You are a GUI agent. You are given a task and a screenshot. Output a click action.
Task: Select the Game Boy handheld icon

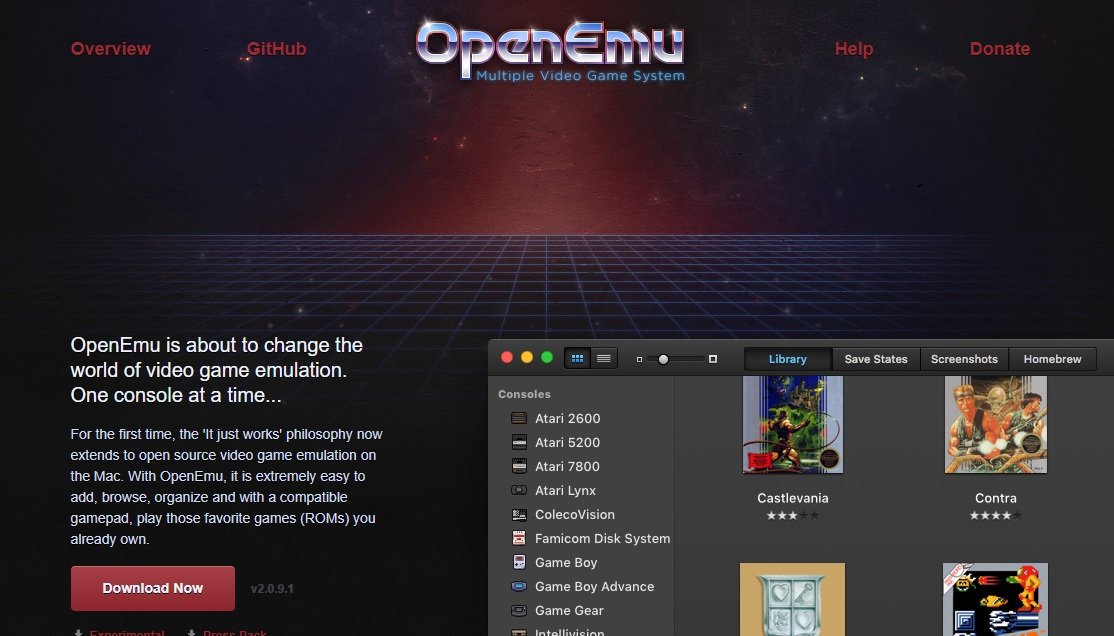pyautogui.click(x=519, y=562)
